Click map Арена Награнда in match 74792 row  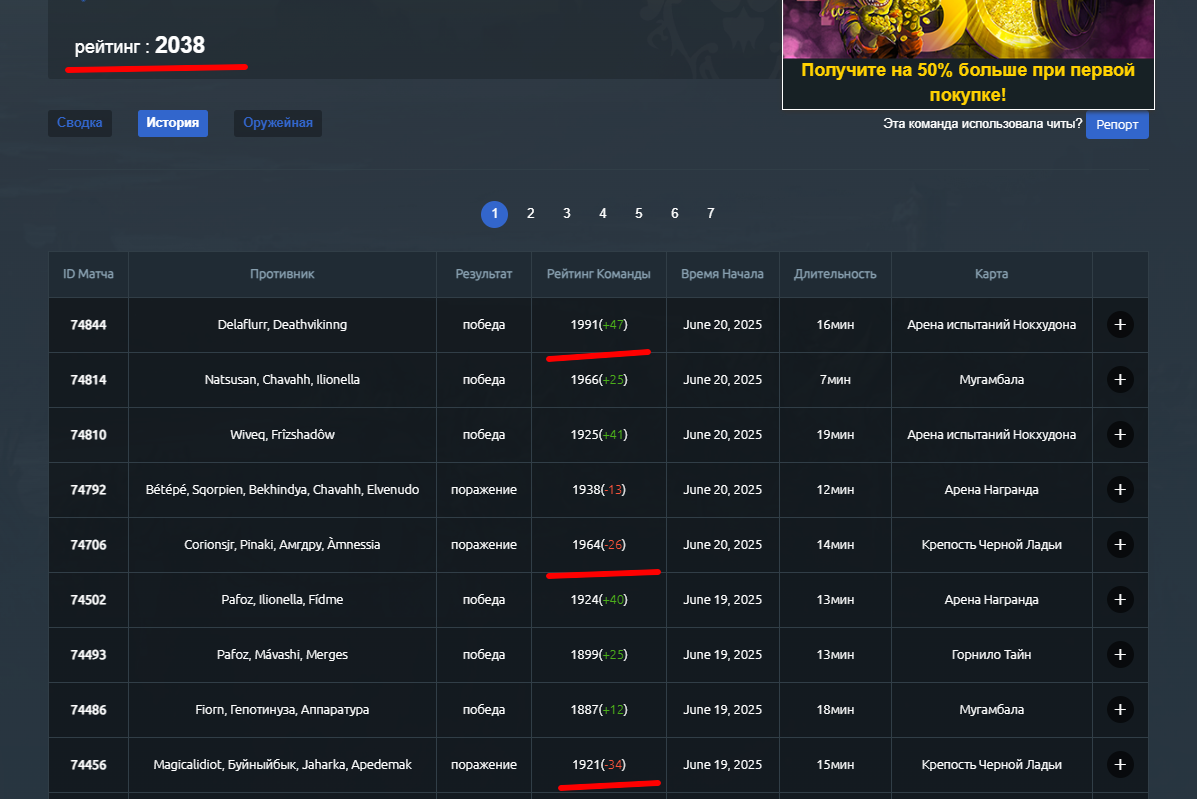point(992,489)
